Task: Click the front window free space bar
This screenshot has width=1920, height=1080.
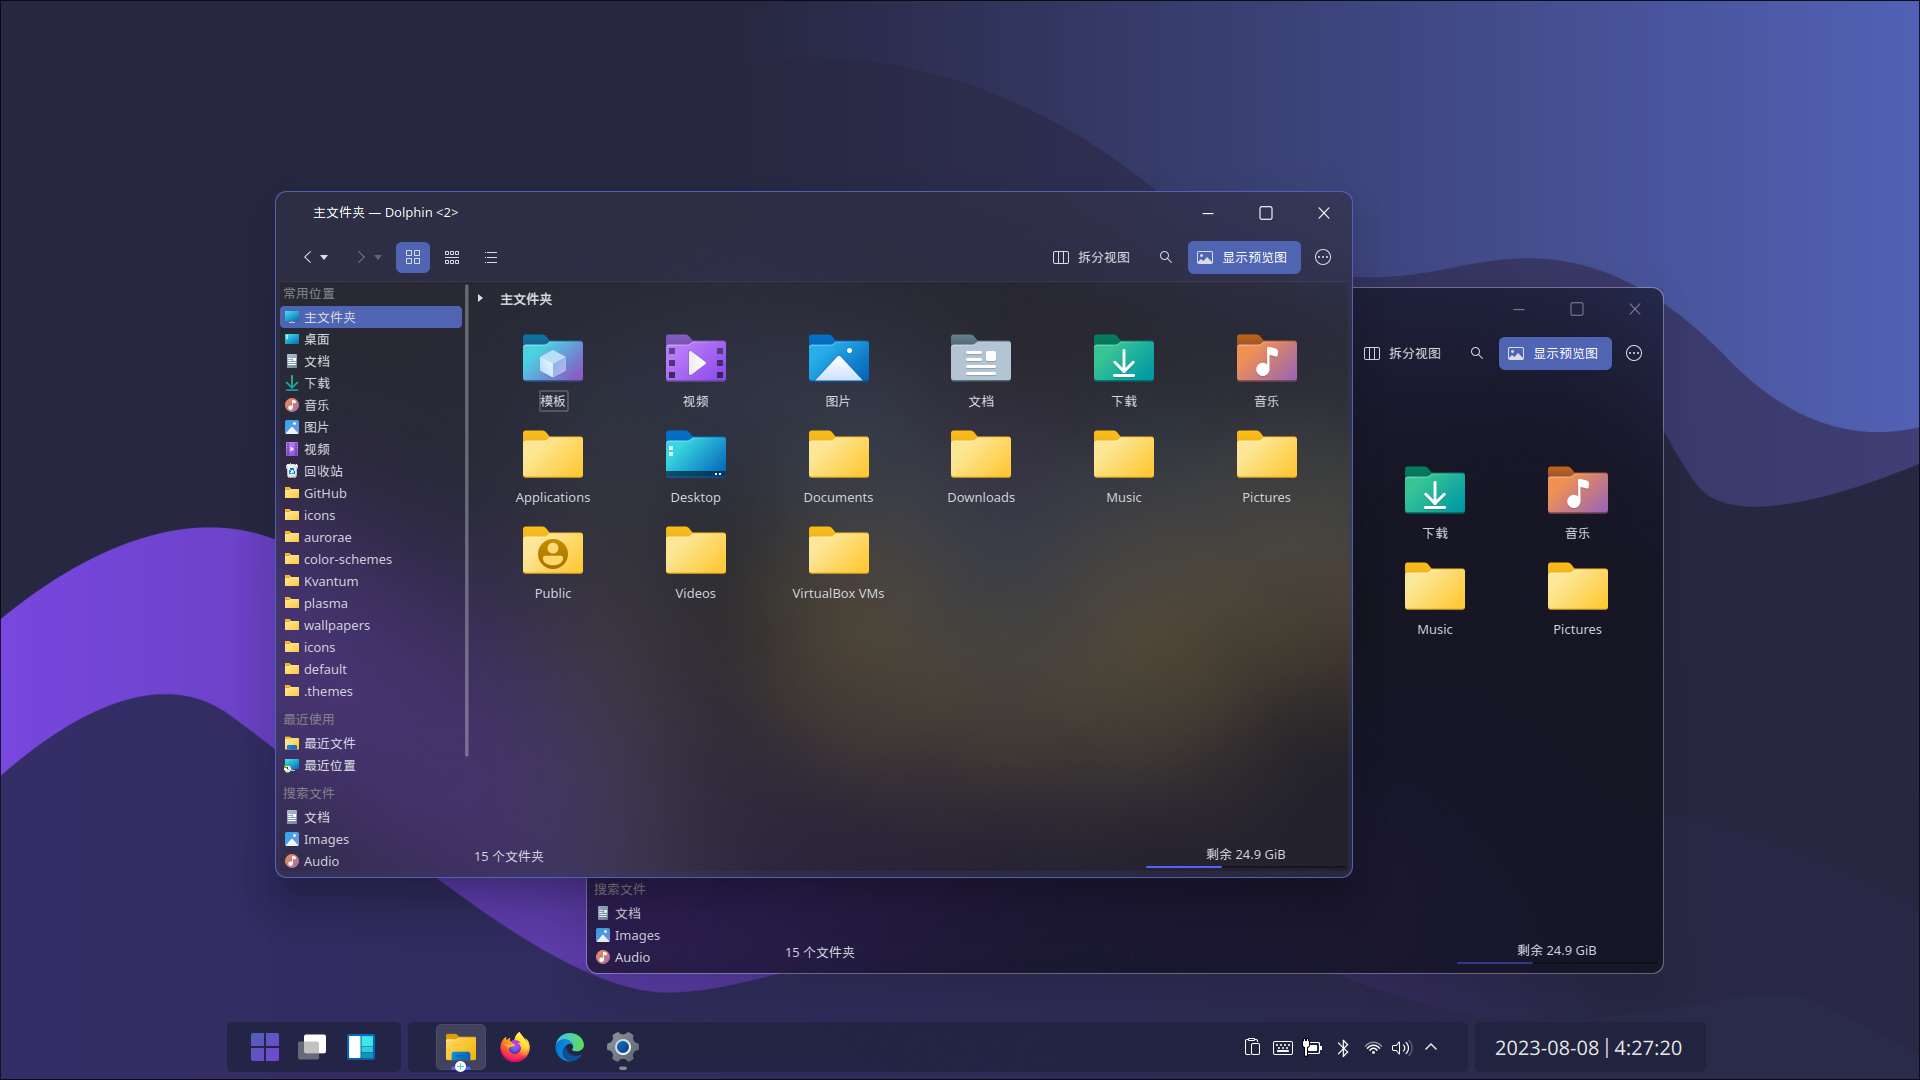Action: (x=1246, y=866)
